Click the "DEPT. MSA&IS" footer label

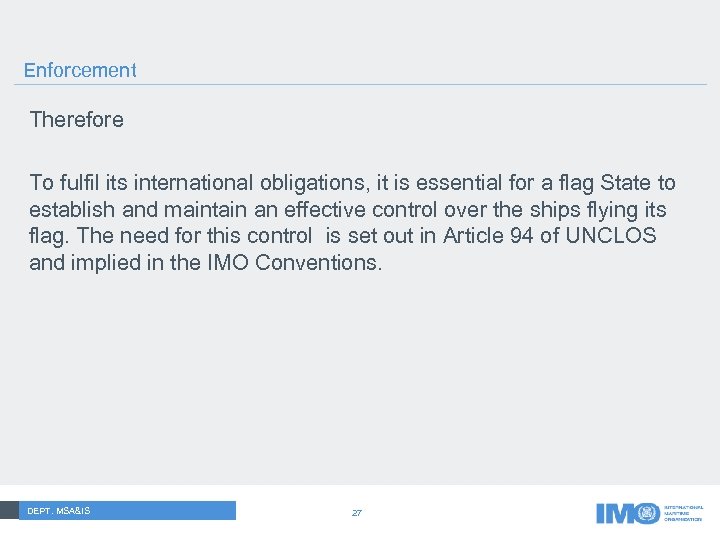click(x=58, y=511)
